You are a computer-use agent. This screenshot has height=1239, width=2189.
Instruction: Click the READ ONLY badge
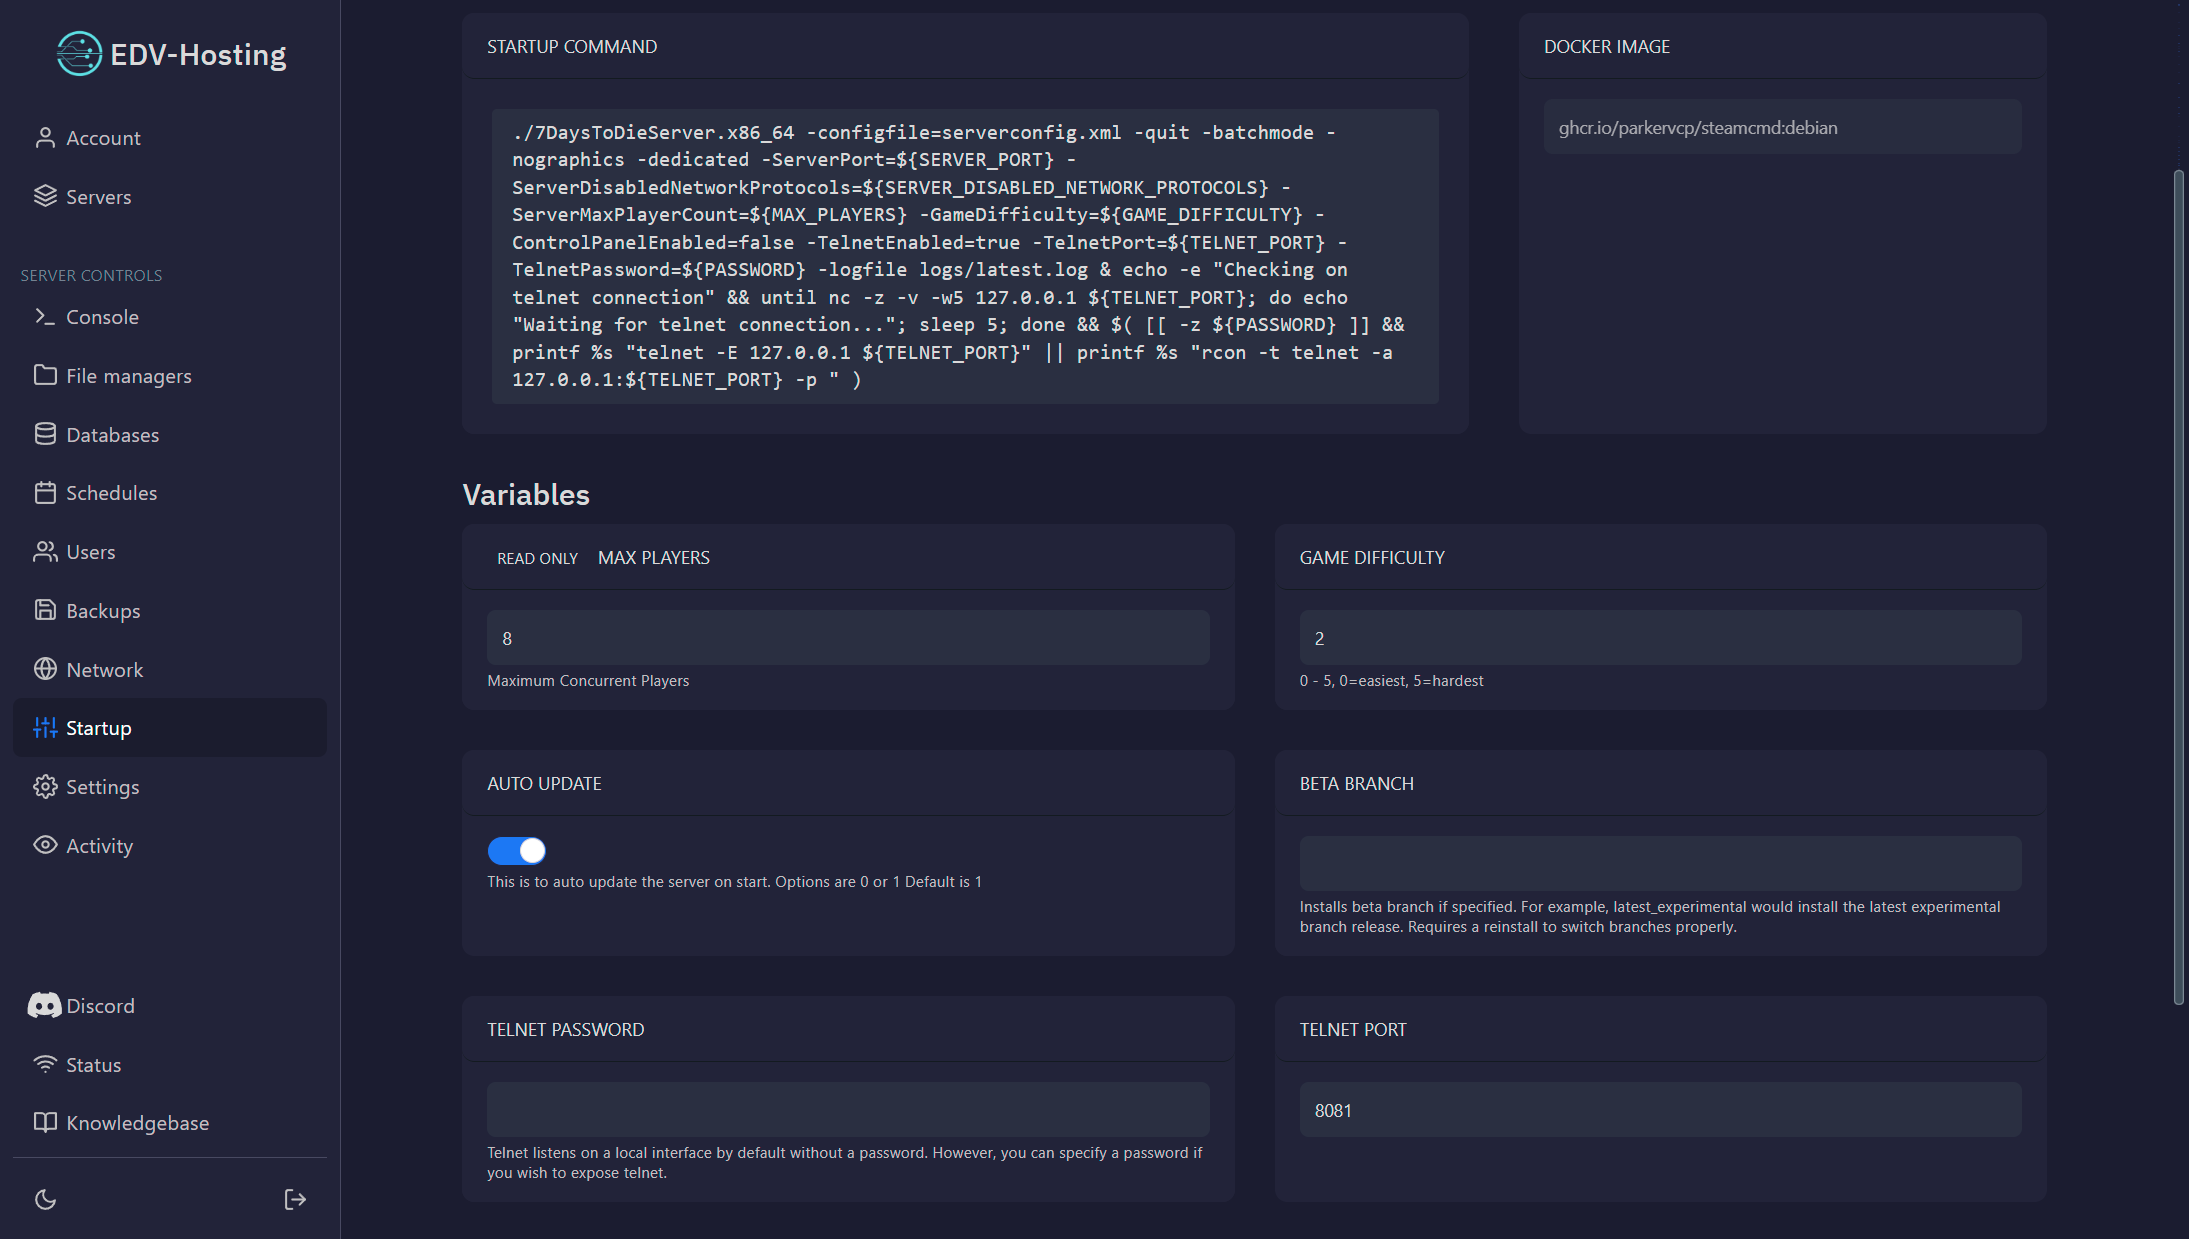point(538,558)
